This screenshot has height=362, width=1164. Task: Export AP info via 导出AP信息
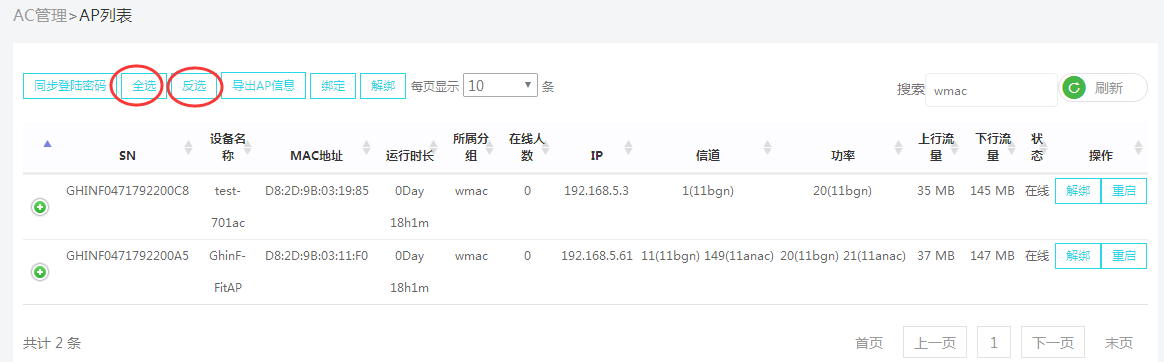(x=264, y=85)
